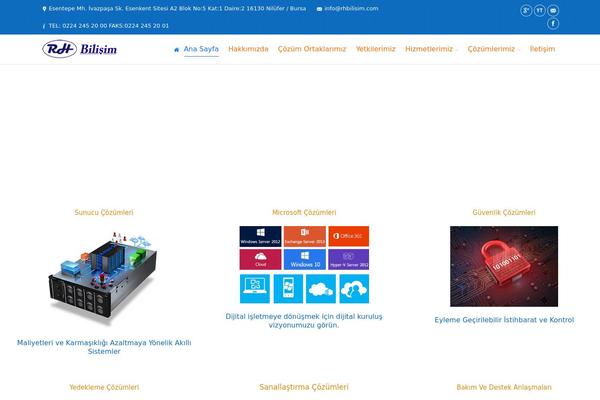Click the home icon beside Ana Sayfa

pos(176,49)
